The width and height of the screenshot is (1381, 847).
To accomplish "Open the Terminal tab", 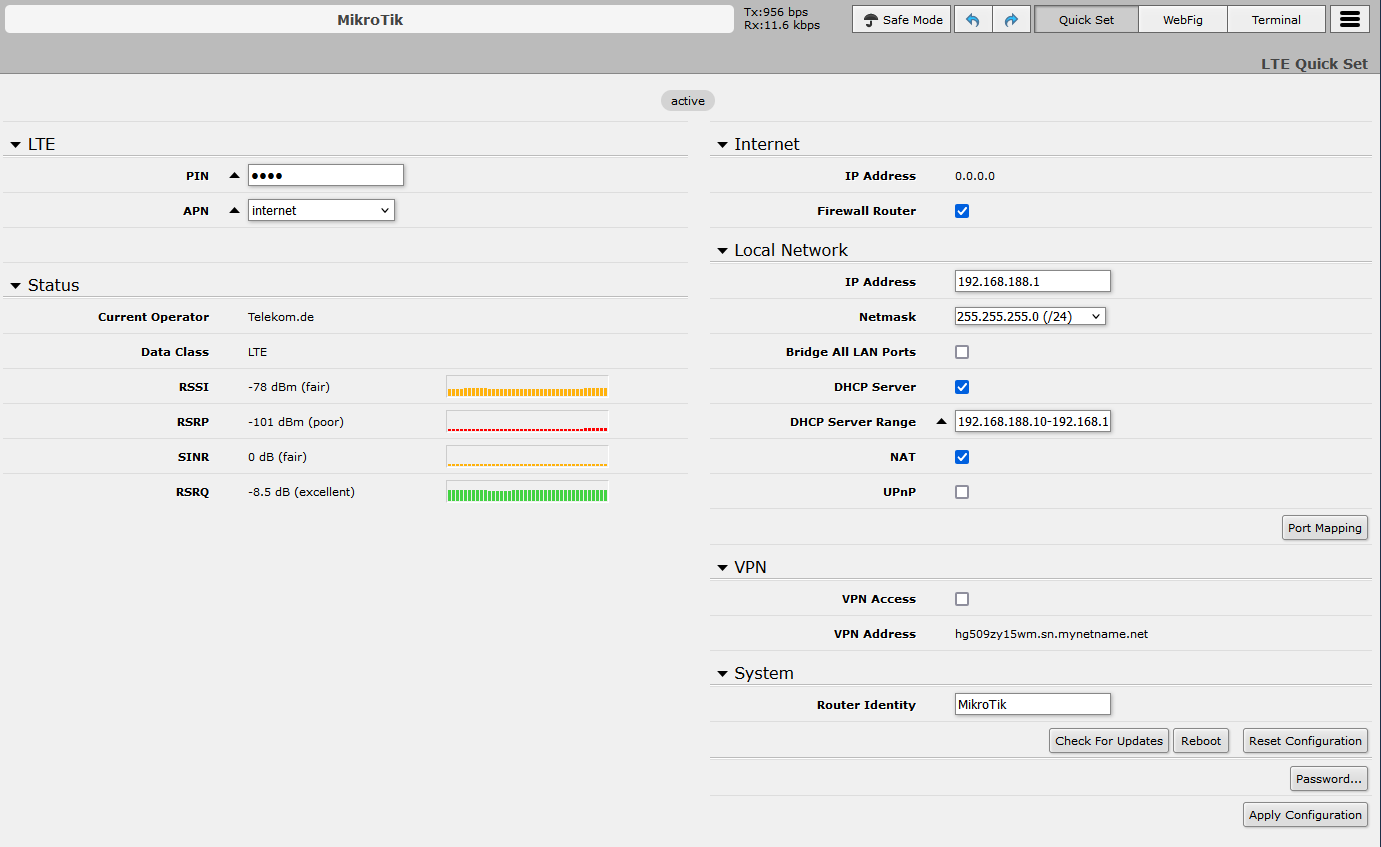I will tap(1276, 19).
